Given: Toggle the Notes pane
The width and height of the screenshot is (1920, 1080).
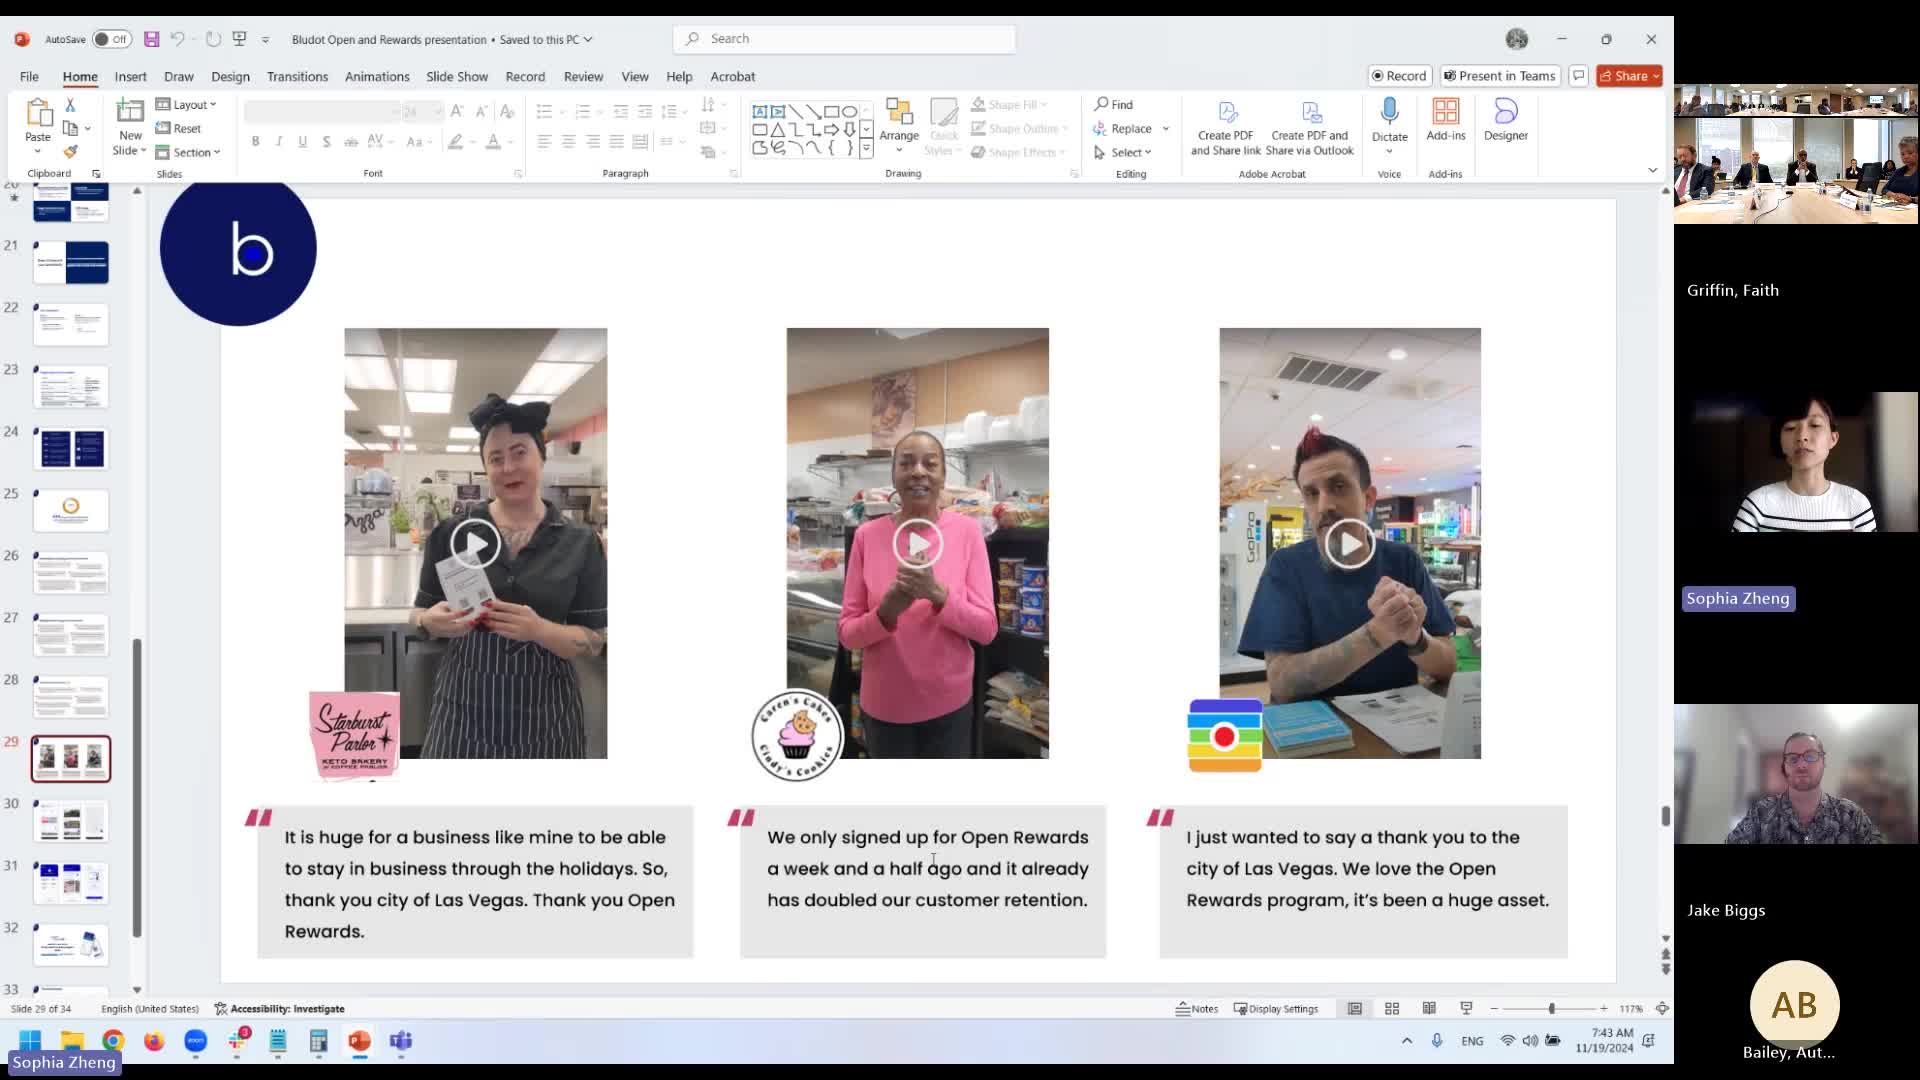Looking at the screenshot, I should [1197, 1009].
